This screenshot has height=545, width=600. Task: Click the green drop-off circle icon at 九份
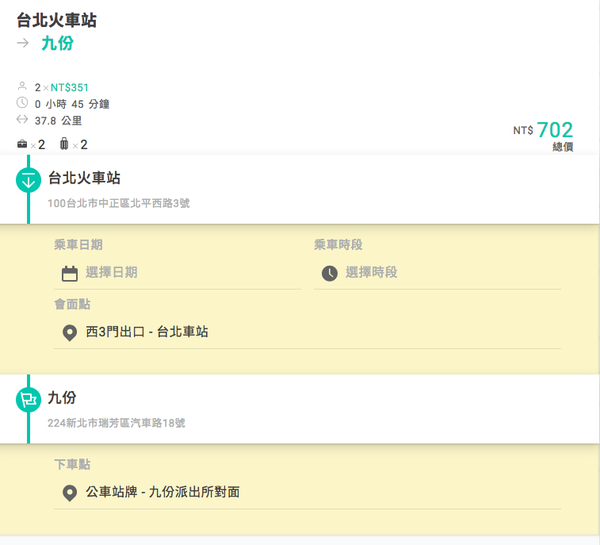click(x=28, y=400)
